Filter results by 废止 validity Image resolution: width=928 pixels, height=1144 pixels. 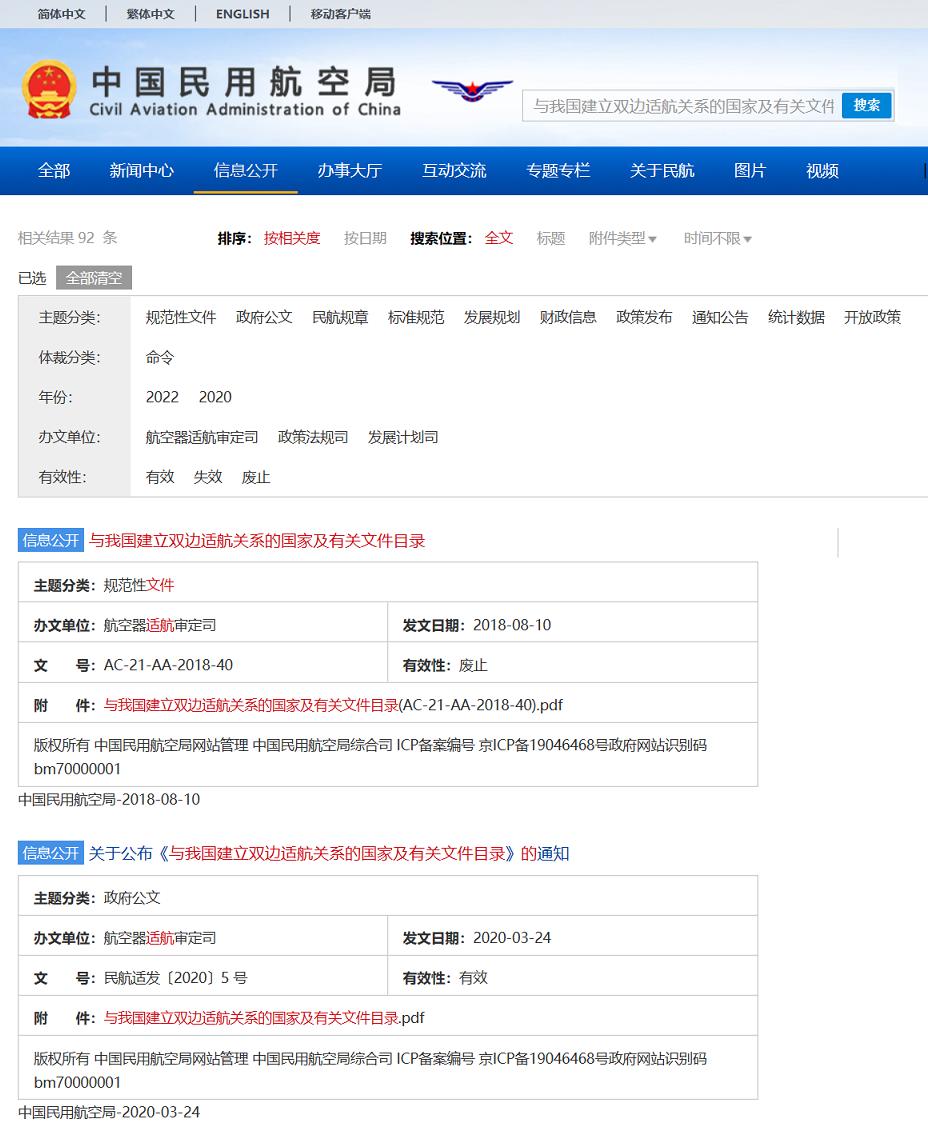255,477
